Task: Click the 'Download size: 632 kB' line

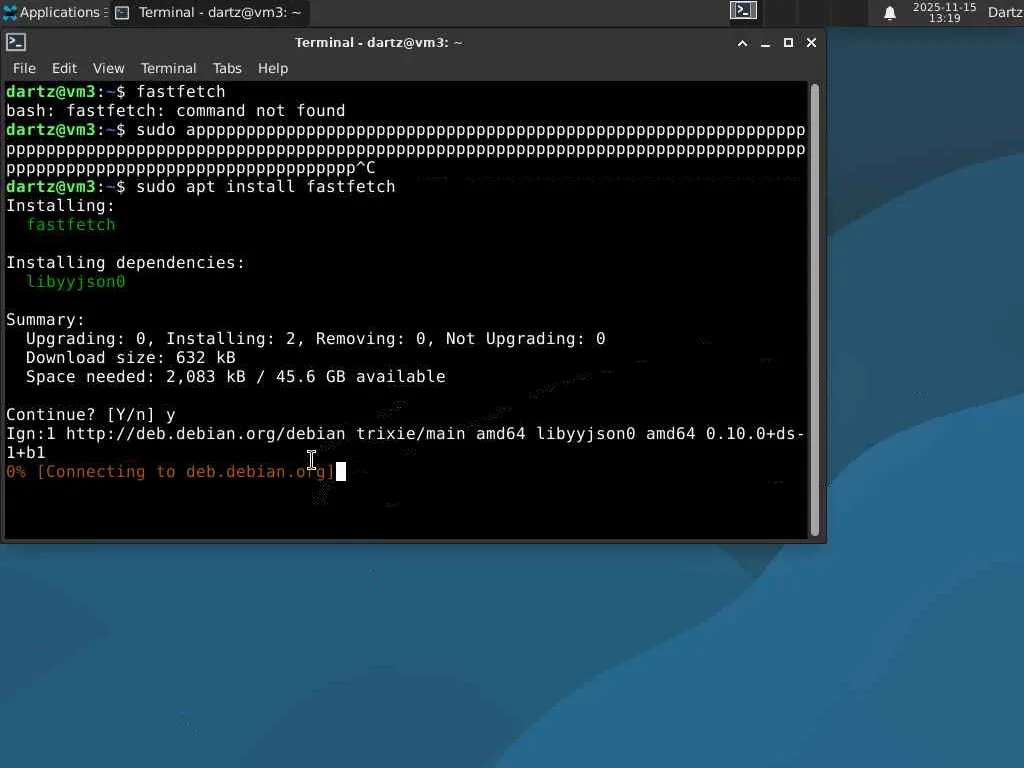Action: tap(131, 358)
